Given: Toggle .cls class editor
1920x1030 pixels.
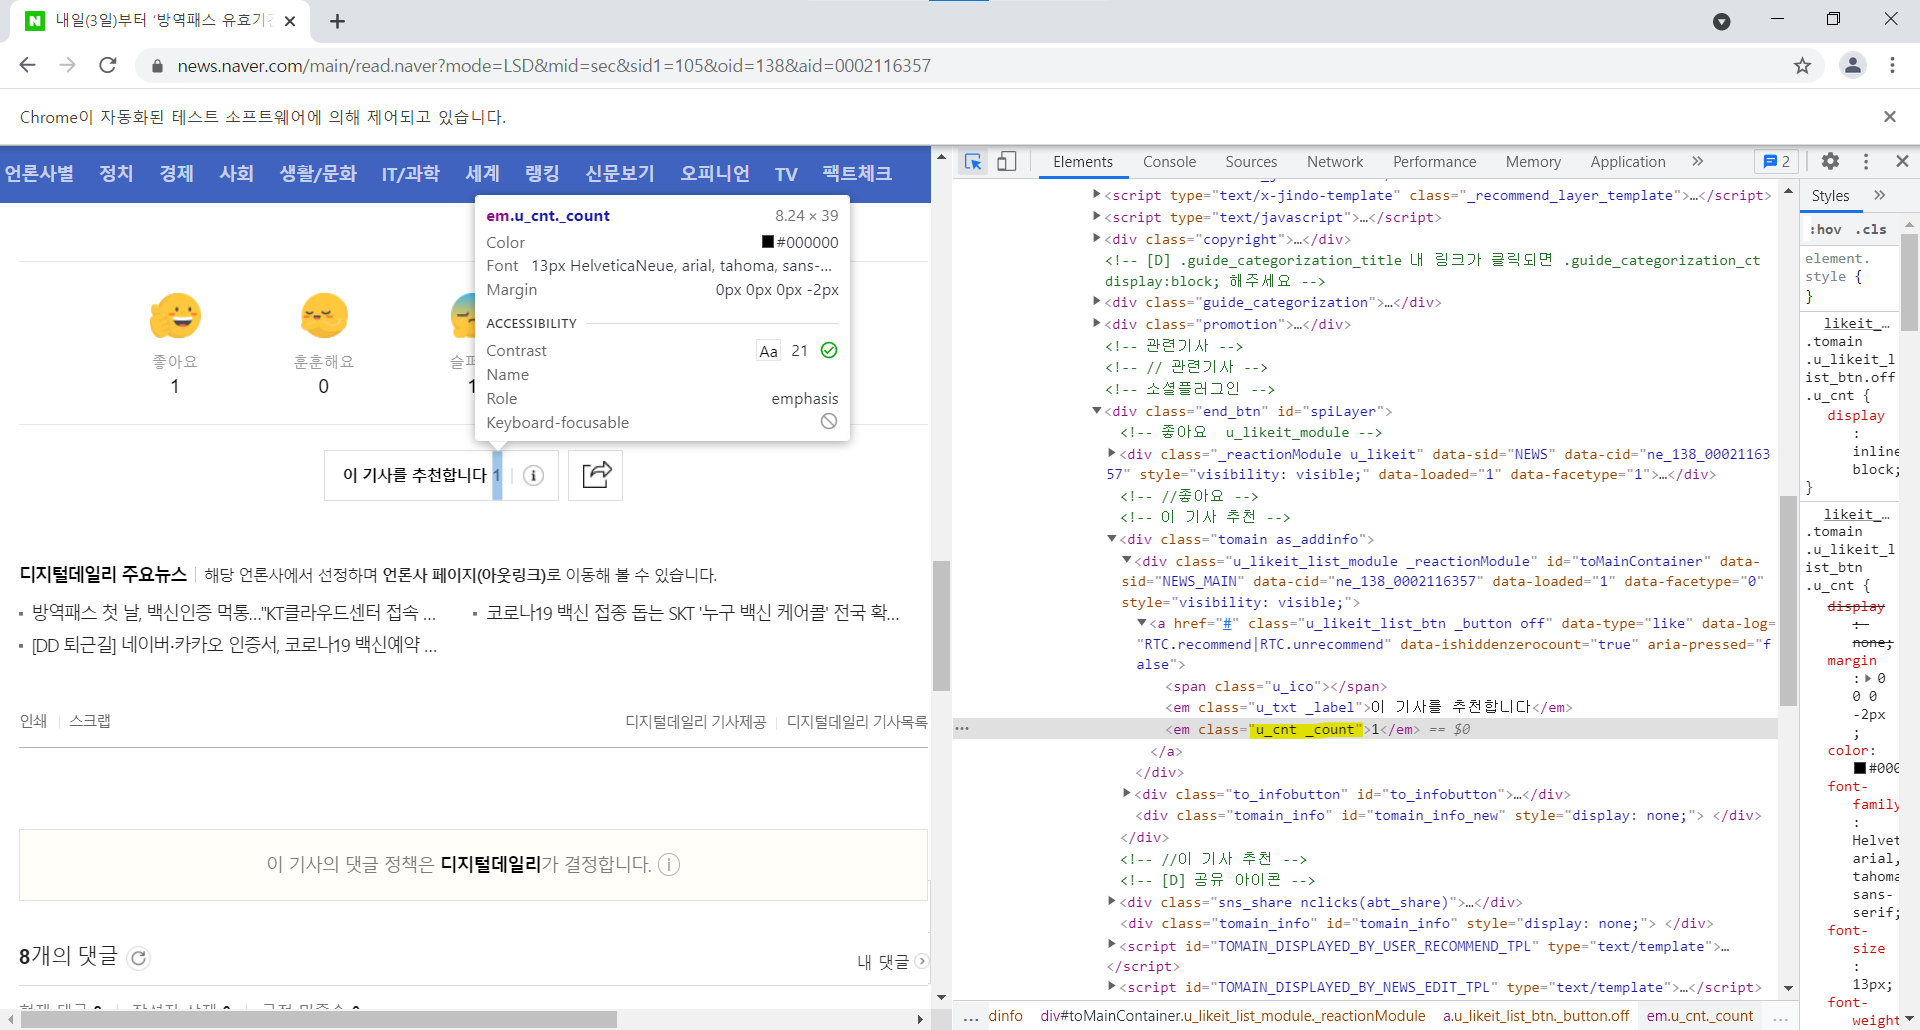Looking at the screenshot, I should [1871, 230].
